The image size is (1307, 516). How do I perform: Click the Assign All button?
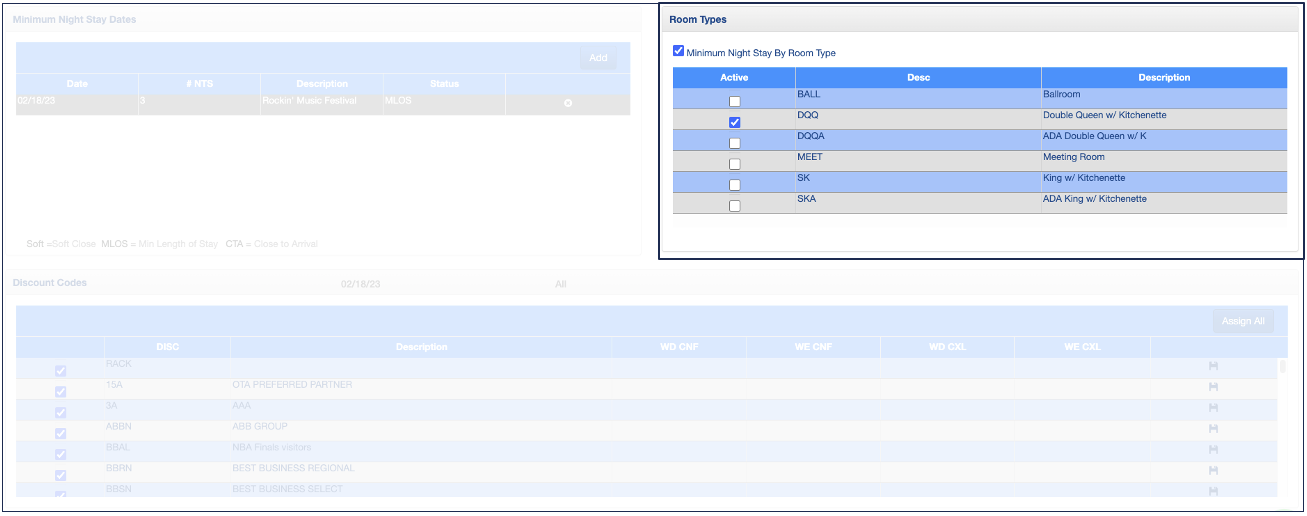(1243, 321)
